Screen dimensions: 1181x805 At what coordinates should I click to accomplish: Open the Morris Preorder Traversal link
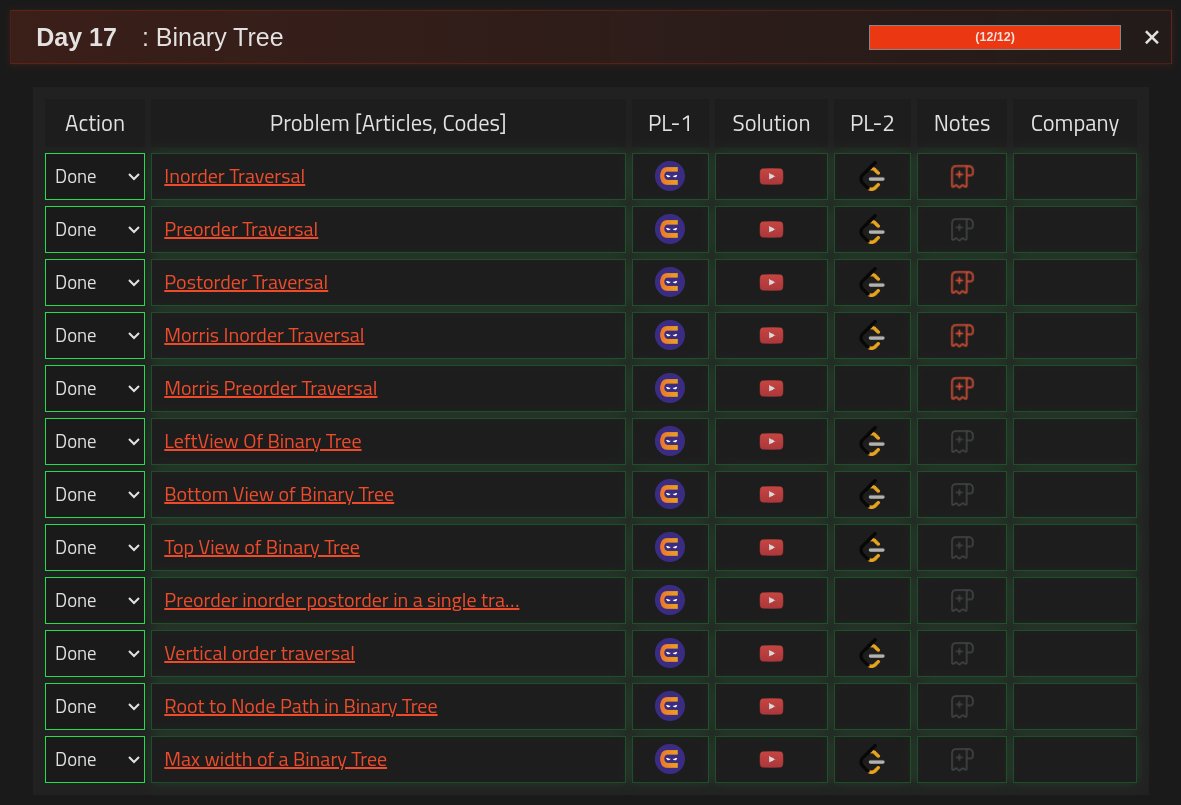(x=270, y=389)
